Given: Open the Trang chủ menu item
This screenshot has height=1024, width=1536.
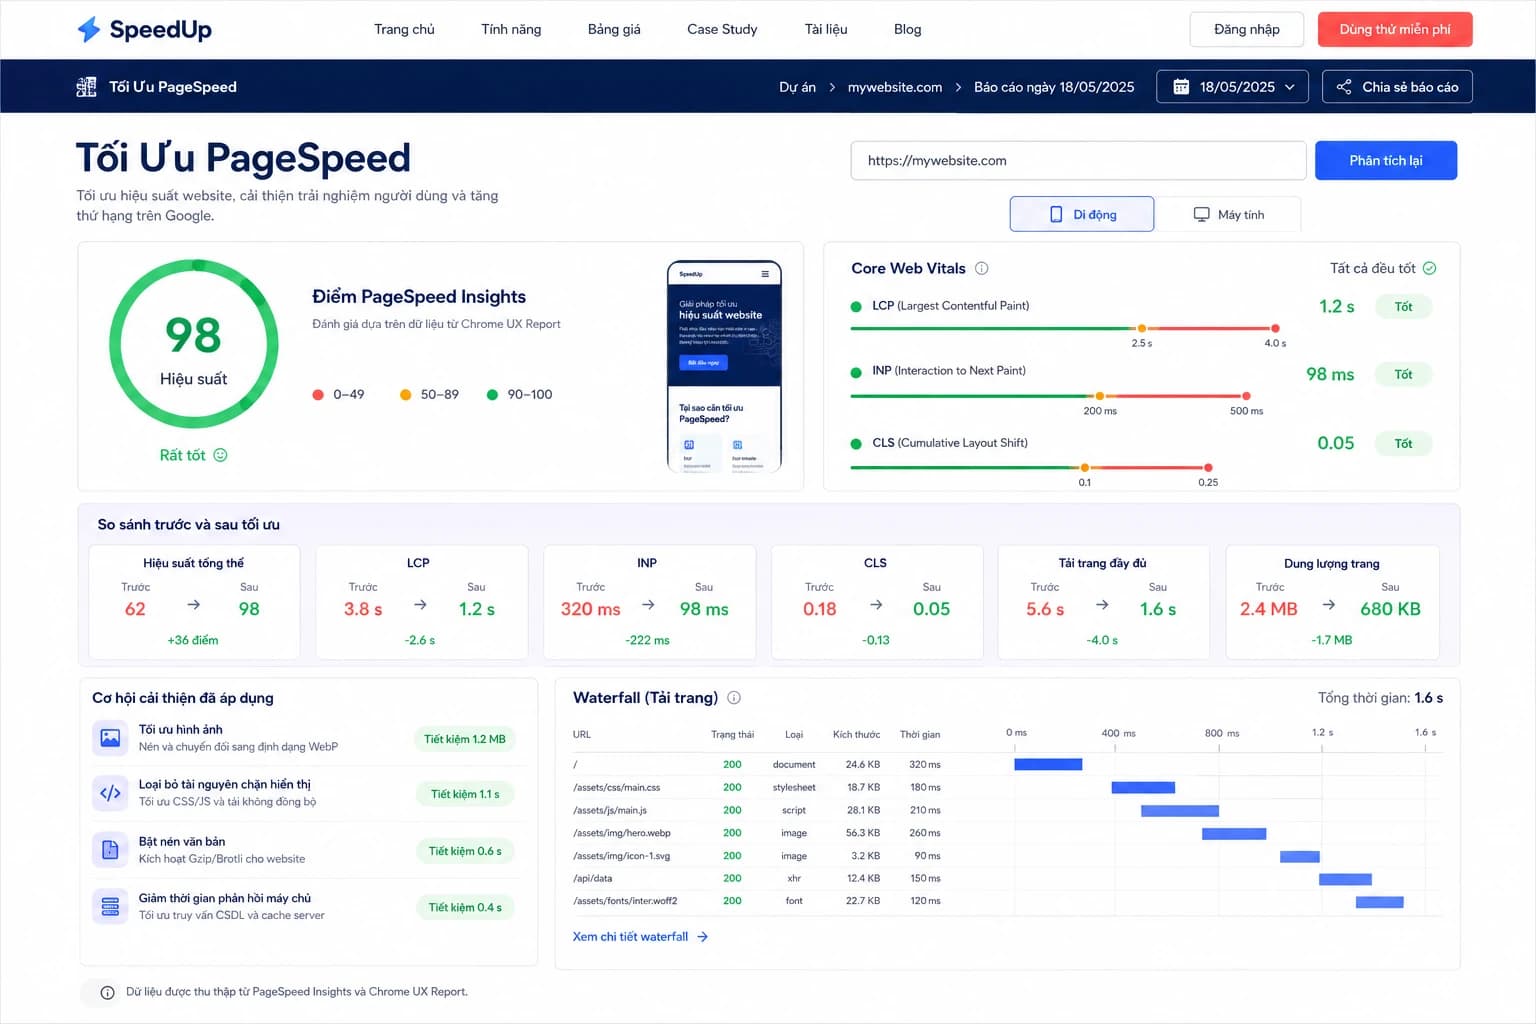Looking at the screenshot, I should (x=404, y=29).
